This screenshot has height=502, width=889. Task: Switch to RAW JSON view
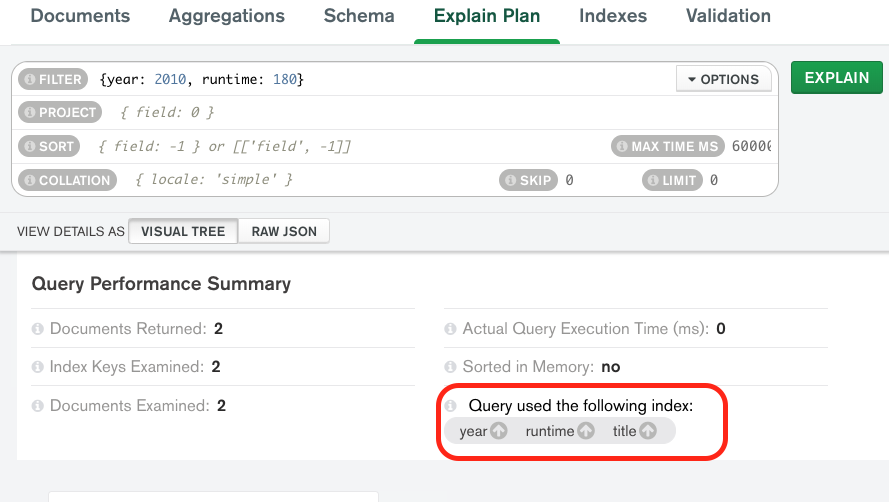pyautogui.click(x=284, y=231)
